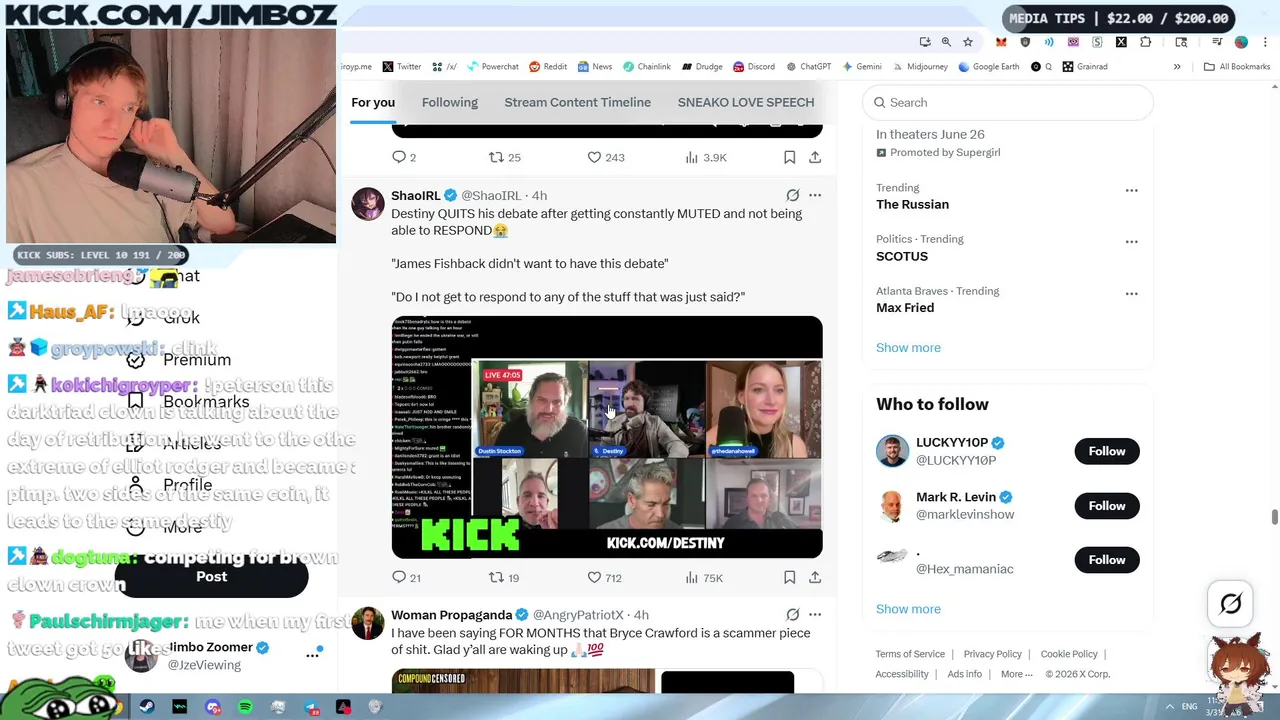The image size is (1280, 720).
Task: Open the SCOTUS trending topic
Action: pyautogui.click(x=902, y=256)
